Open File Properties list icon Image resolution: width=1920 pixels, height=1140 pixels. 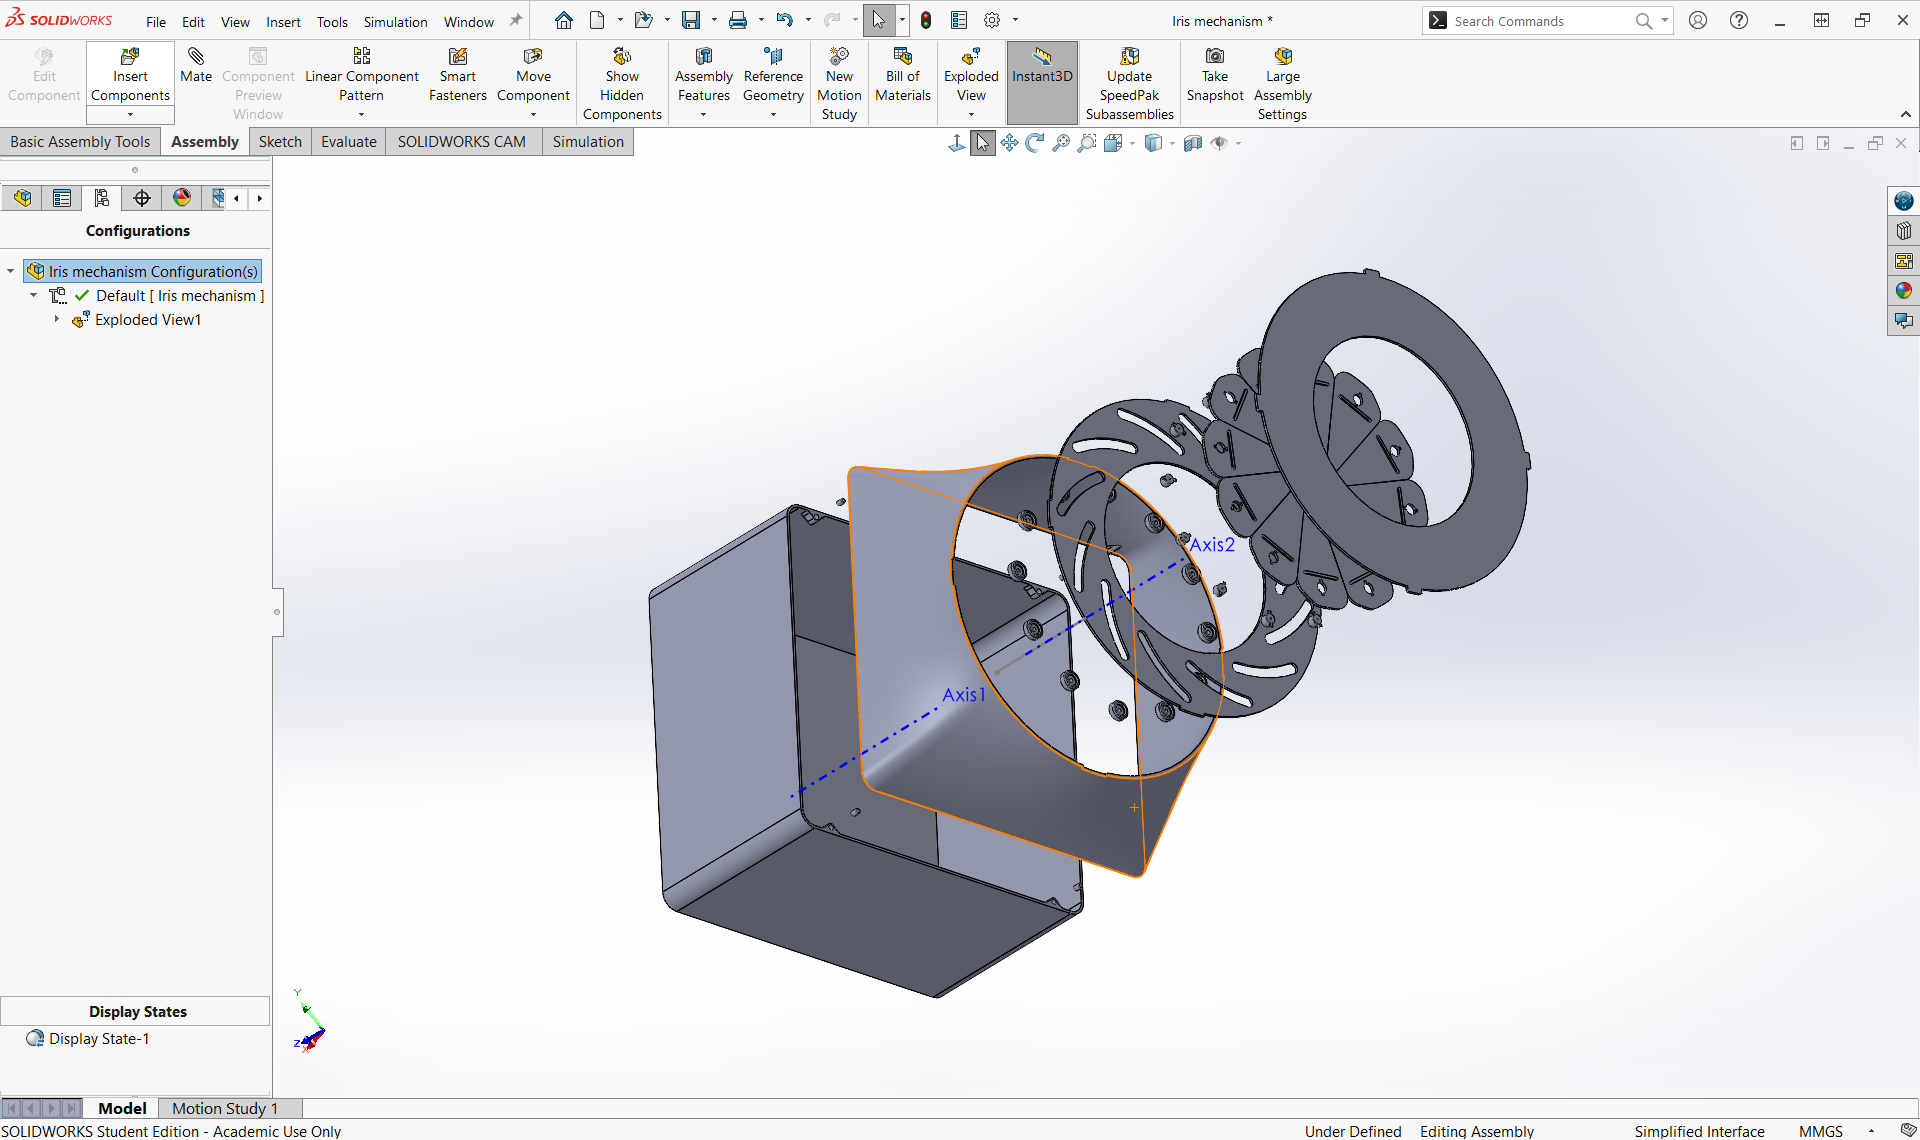click(x=959, y=20)
